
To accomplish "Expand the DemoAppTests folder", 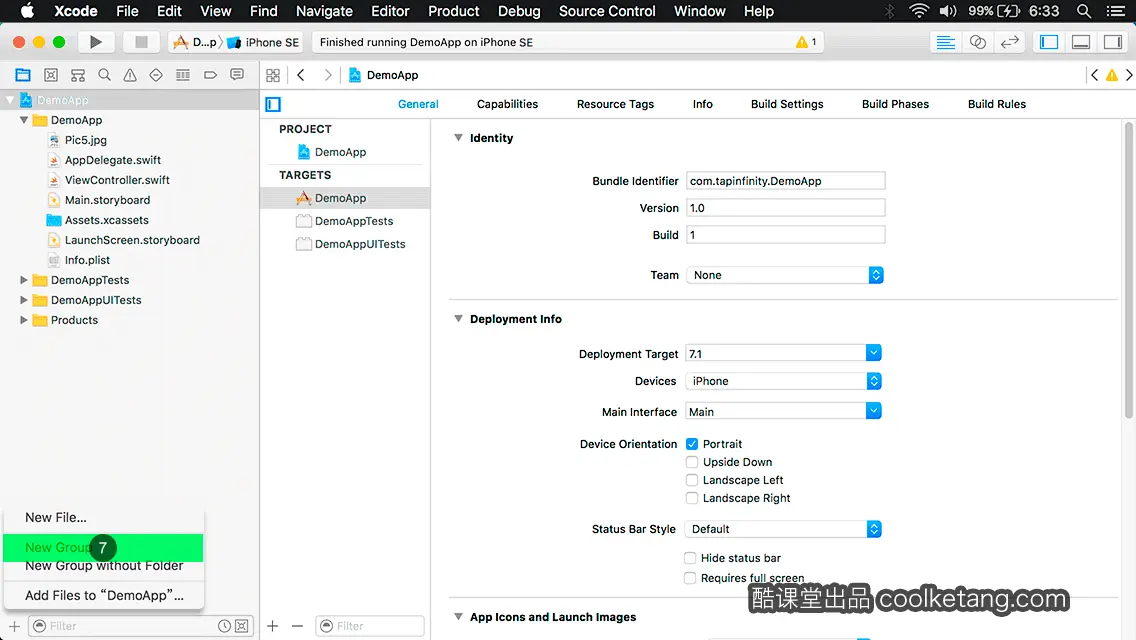I will point(23,280).
